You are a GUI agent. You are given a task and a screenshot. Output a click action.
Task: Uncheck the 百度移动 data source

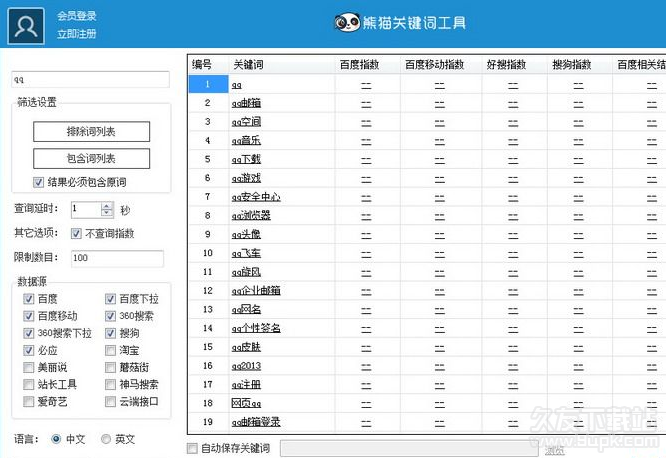[28, 316]
